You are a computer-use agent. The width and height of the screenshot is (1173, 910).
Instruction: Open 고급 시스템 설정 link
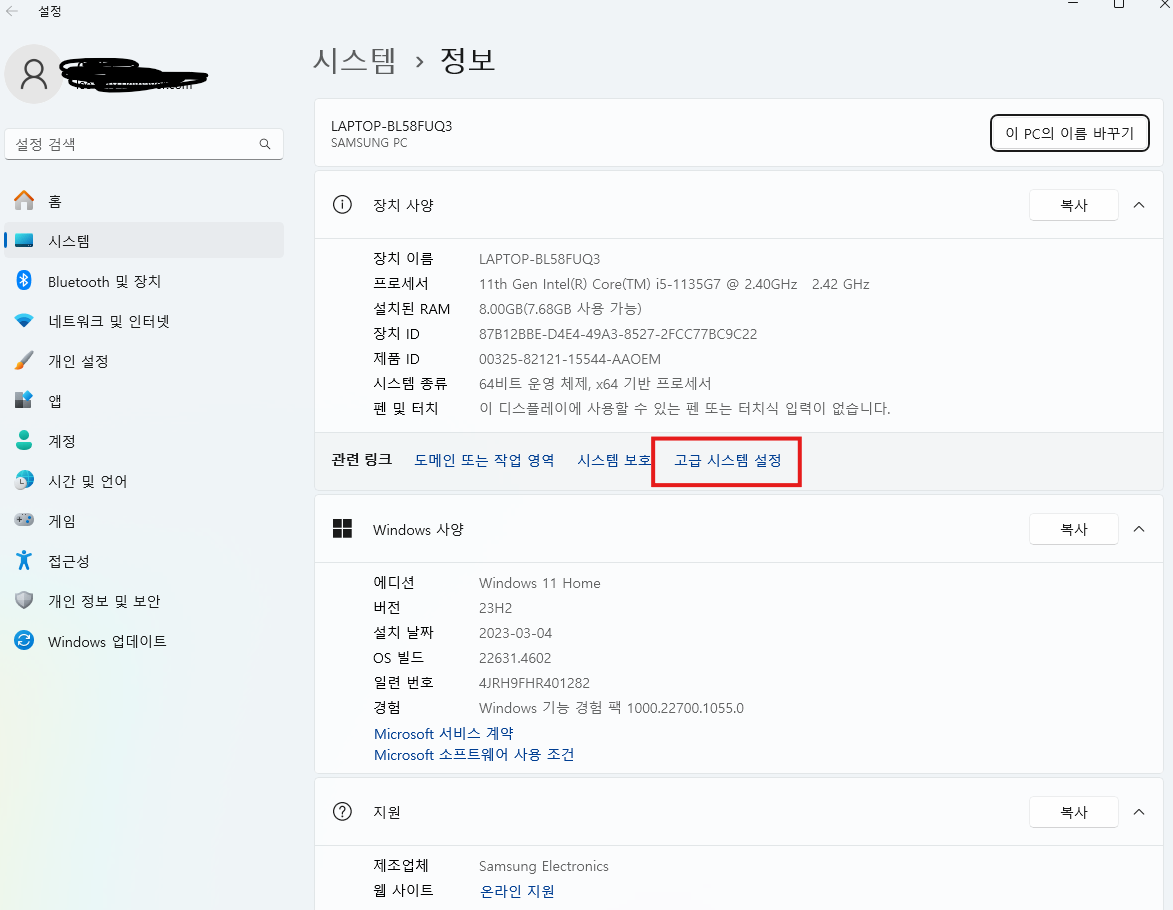click(x=727, y=460)
